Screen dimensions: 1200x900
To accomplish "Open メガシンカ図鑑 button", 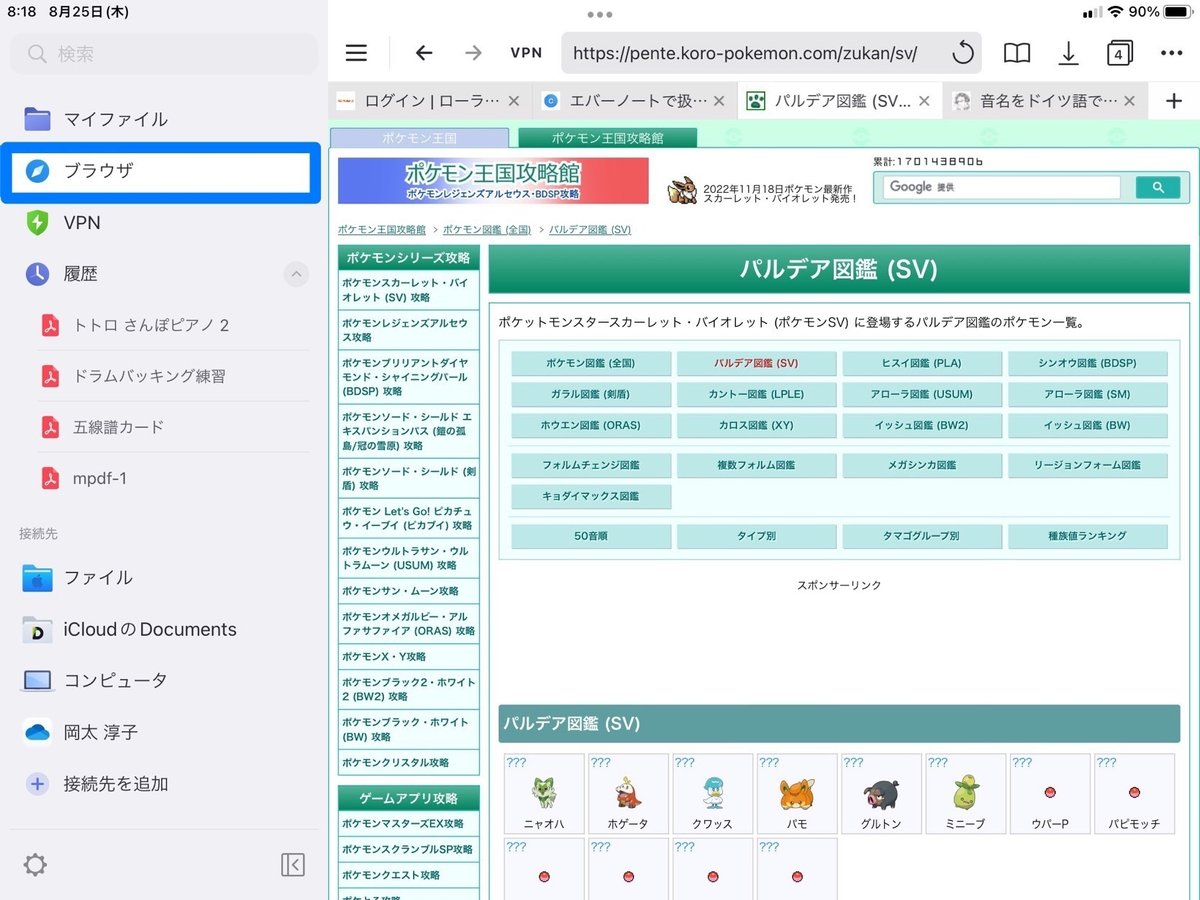I will click(x=922, y=465).
